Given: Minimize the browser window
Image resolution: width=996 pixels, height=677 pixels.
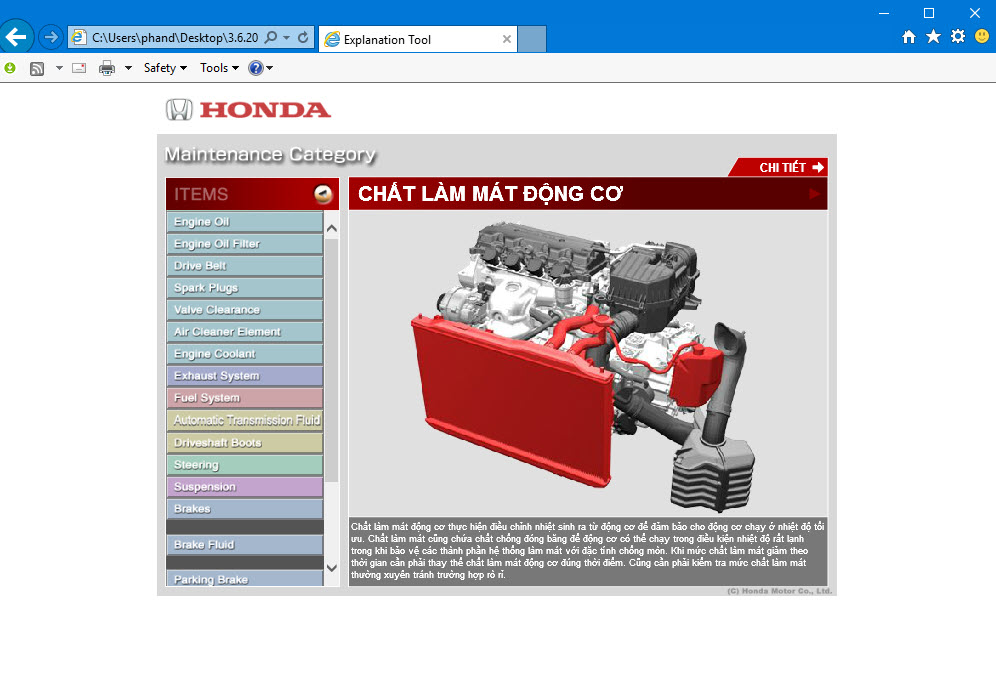Looking at the screenshot, I should click(x=884, y=13).
